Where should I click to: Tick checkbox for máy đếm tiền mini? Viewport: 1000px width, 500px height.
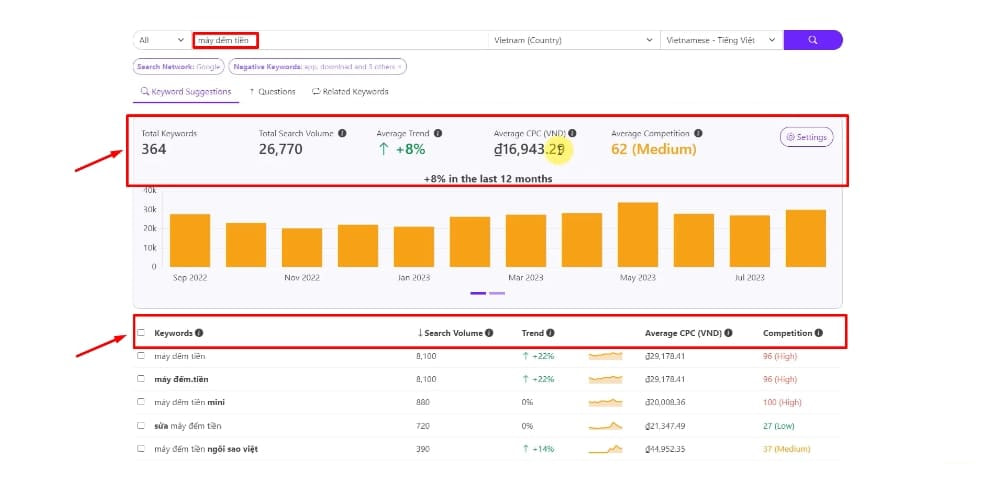[141, 402]
